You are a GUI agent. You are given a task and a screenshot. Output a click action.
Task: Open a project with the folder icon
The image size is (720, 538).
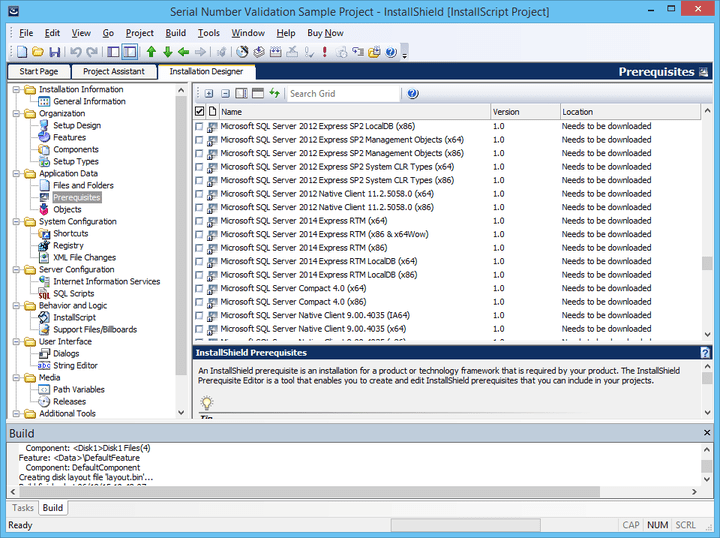[x=38, y=52]
